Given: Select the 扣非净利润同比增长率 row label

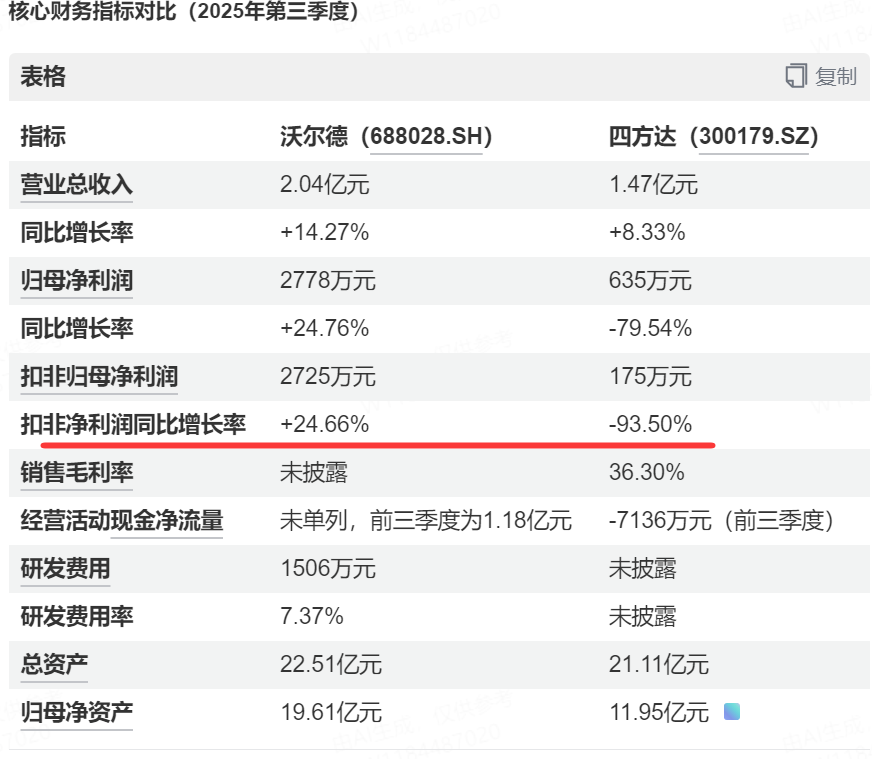Looking at the screenshot, I should coord(133,424).
